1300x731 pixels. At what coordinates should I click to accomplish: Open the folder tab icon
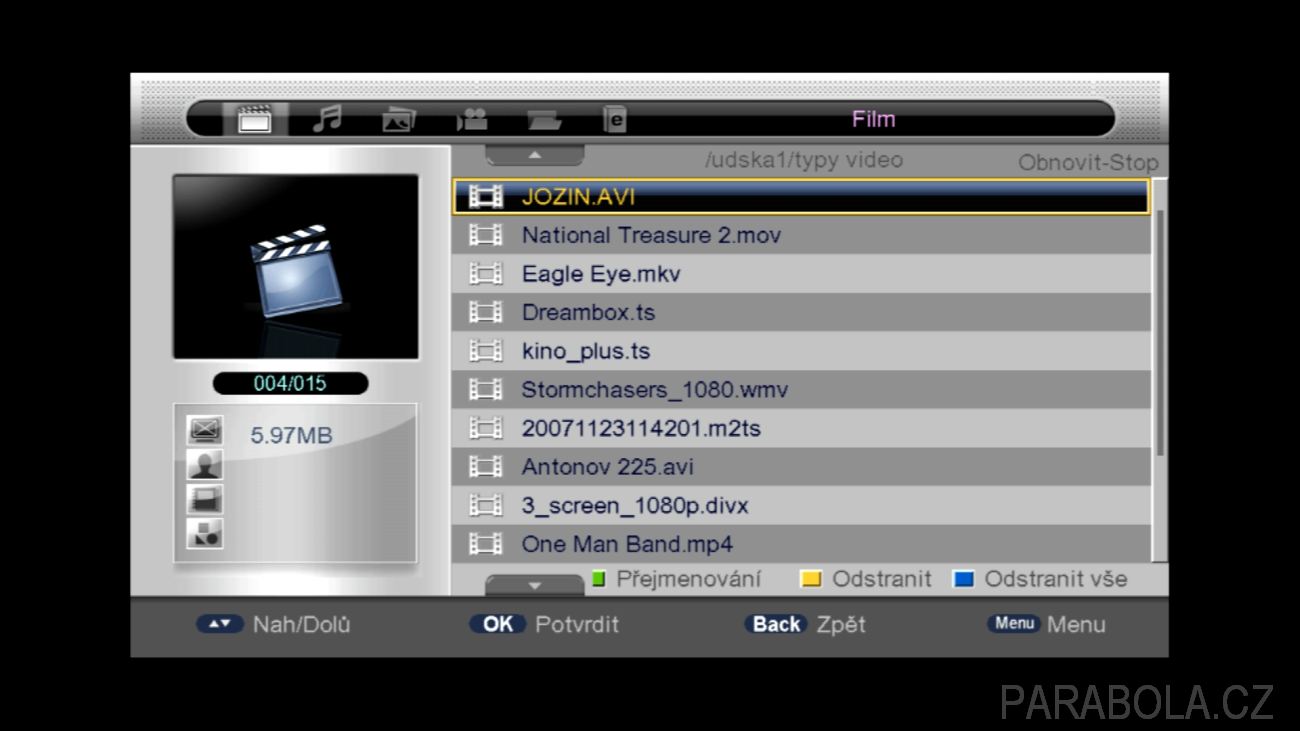coord(544,120)
